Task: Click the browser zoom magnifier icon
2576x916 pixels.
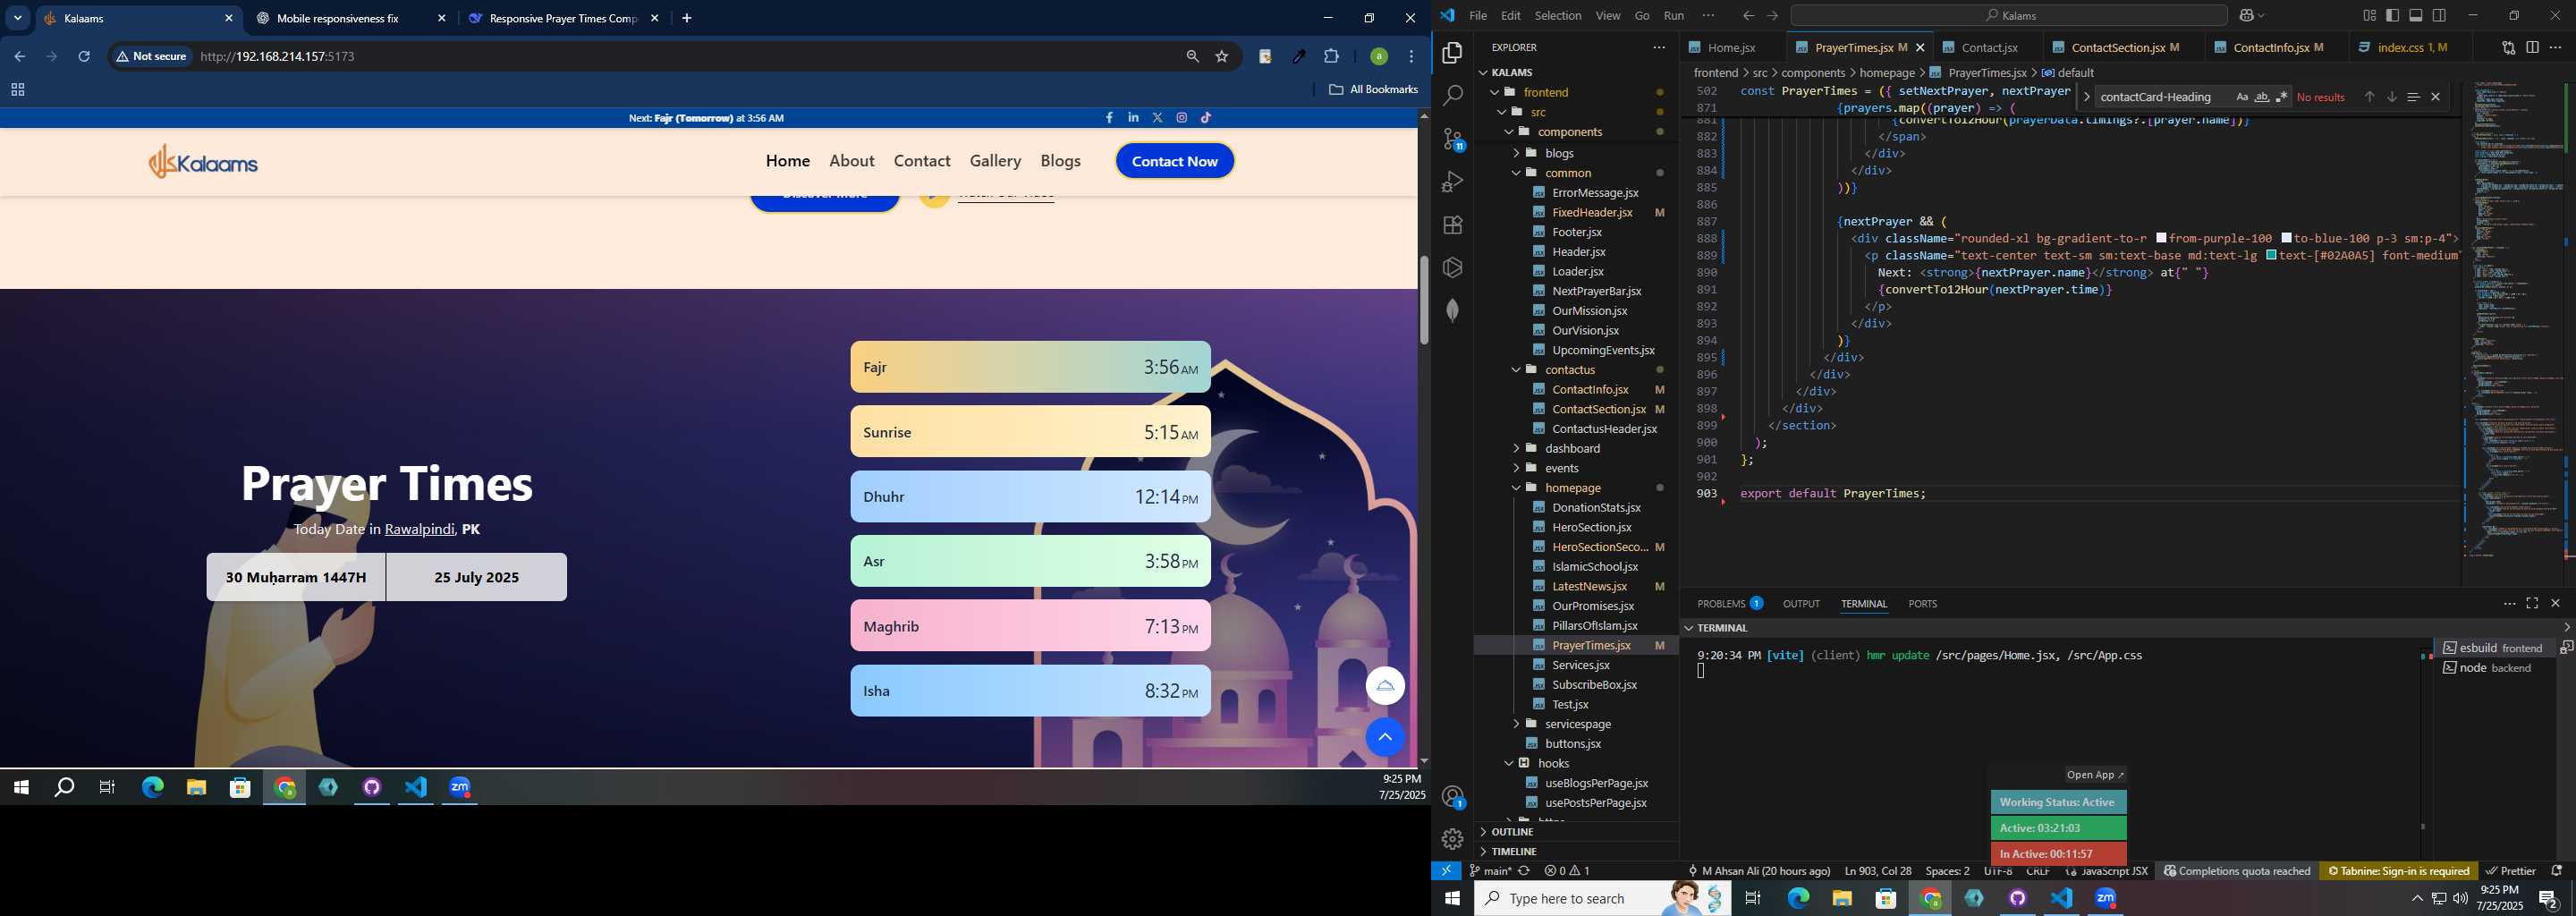Action: (1192, 57)
